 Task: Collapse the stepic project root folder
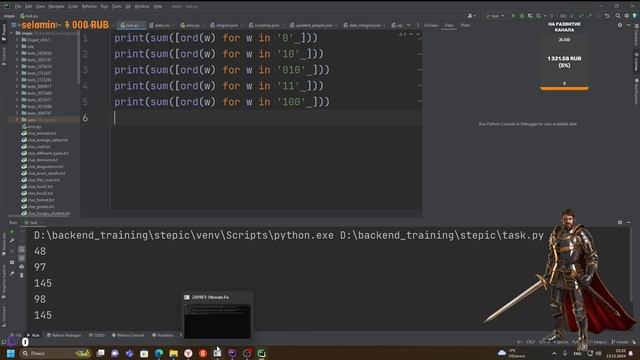coord(12,33)
